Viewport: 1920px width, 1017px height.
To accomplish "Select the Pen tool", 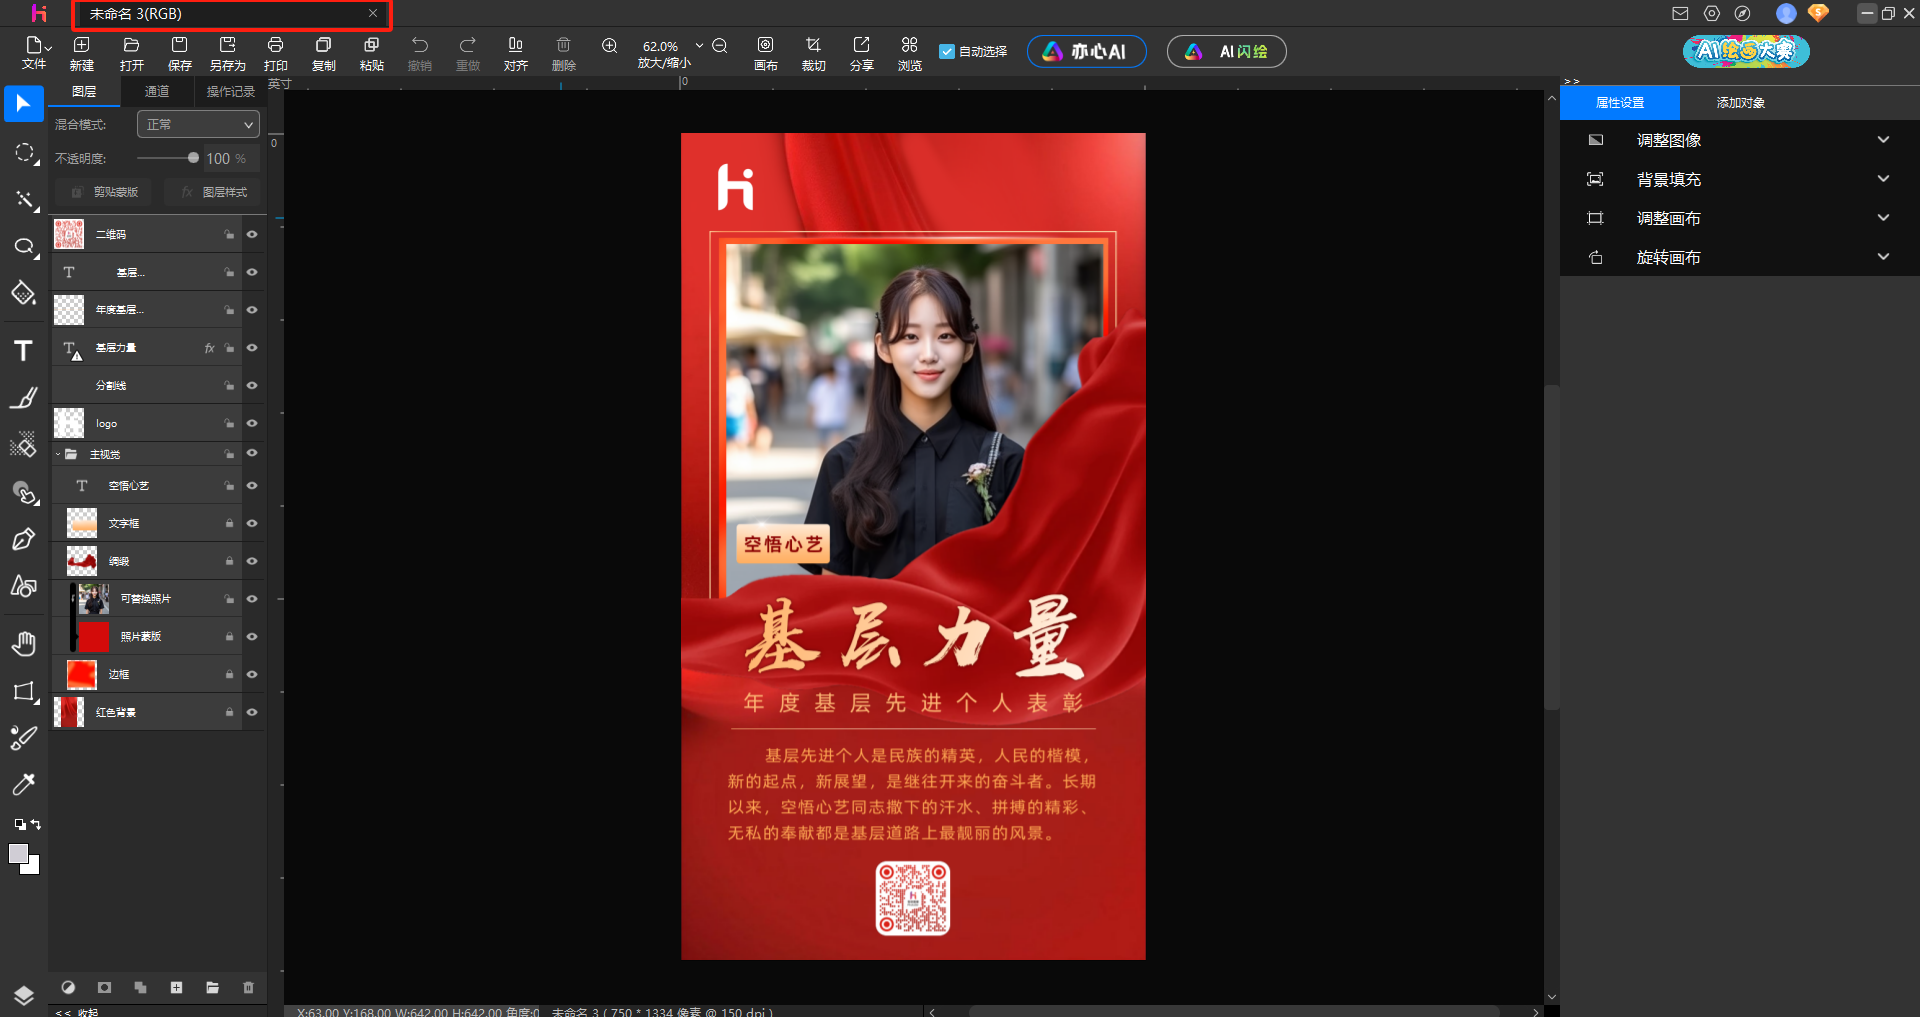I will 24,539.
